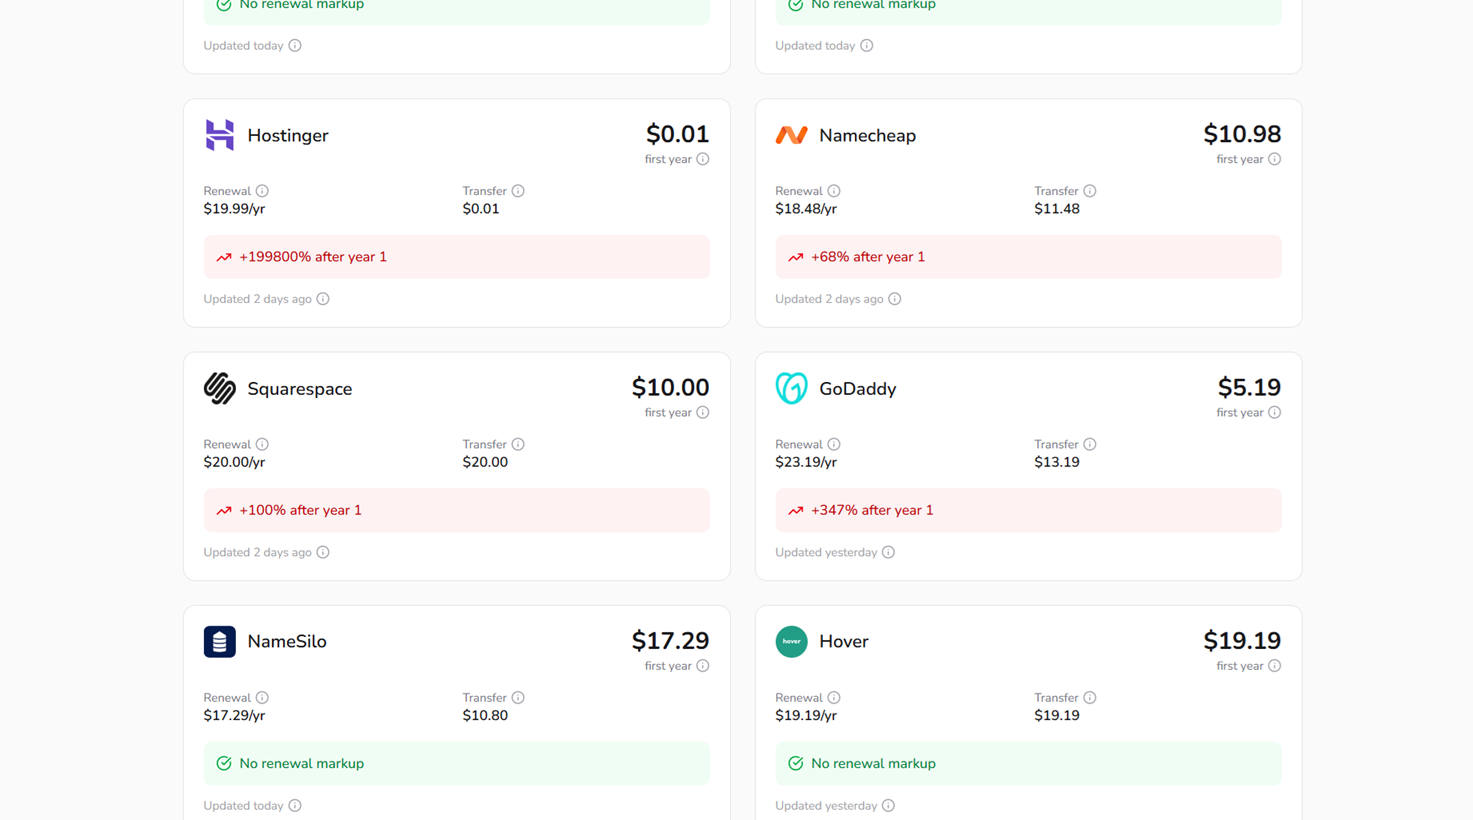
Task: Click info icon next to GoDaddy first year
Action: pos(1275,412)
